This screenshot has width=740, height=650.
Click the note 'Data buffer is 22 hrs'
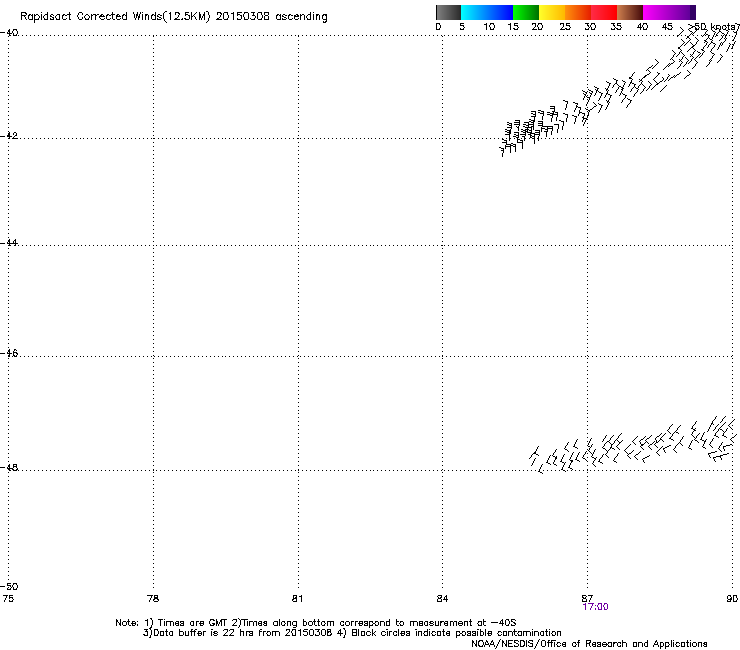[x=203, y=633]
